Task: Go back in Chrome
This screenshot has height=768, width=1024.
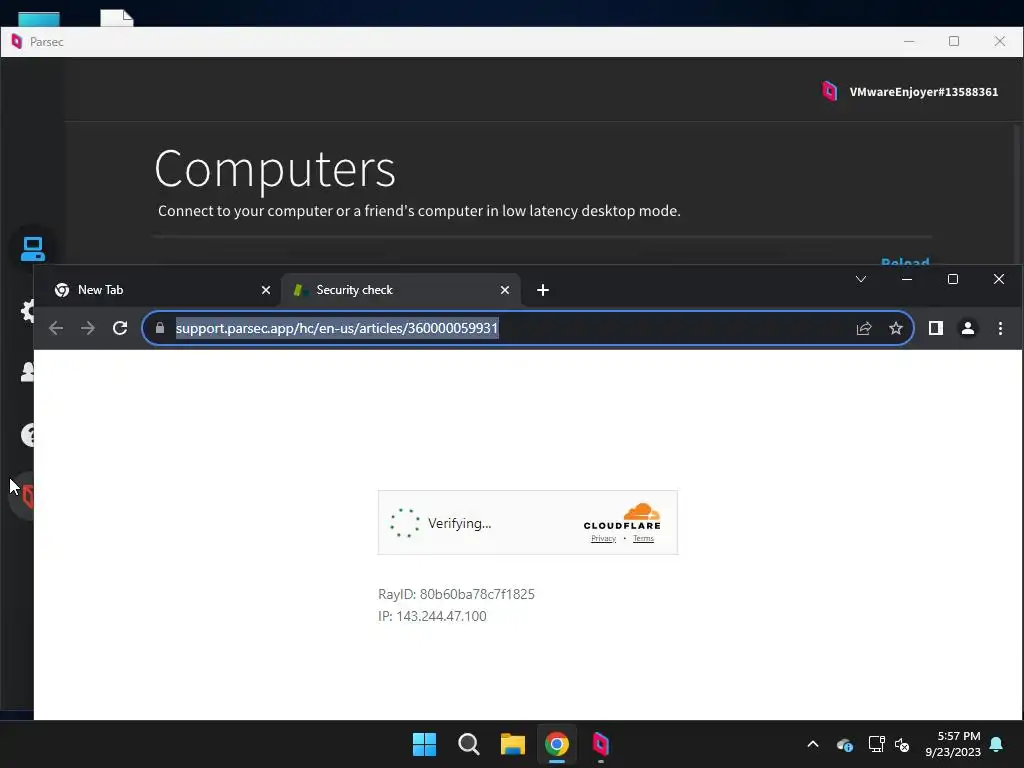Action: tap(56, 328)
